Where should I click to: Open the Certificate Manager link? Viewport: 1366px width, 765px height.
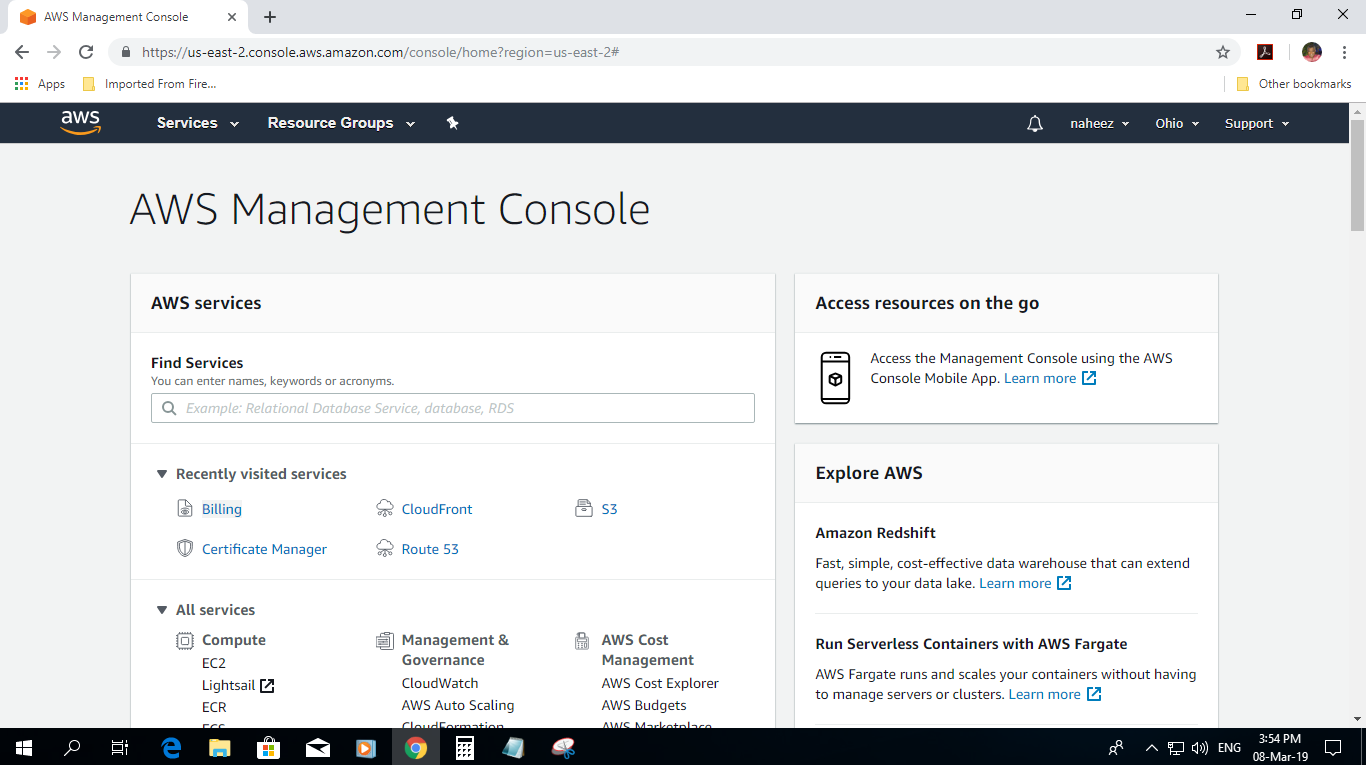264,549
